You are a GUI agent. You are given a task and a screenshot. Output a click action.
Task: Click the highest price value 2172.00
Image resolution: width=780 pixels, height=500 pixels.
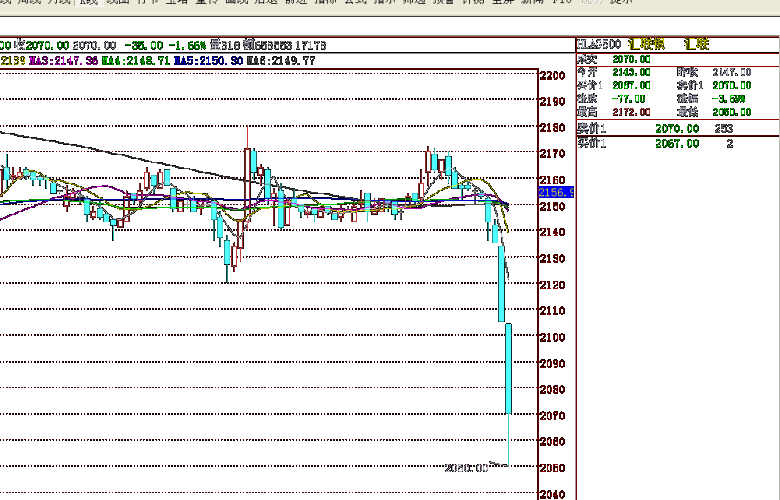click(x=631, y=112)
